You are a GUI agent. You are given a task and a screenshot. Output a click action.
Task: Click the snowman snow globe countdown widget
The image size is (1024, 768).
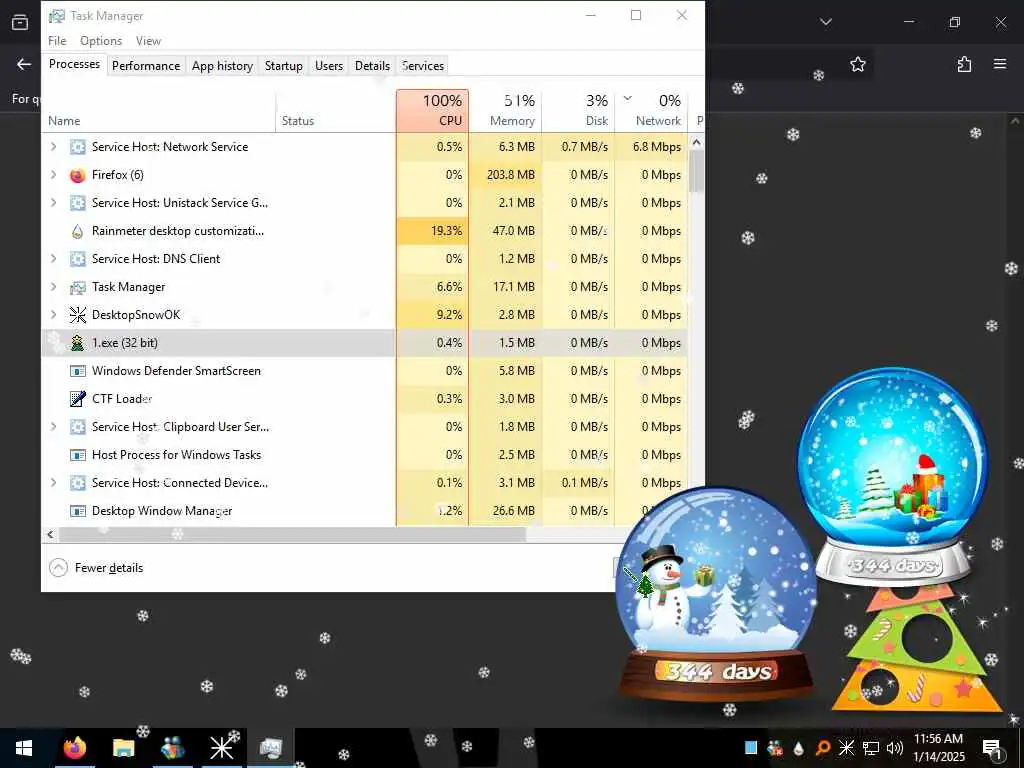715,594
